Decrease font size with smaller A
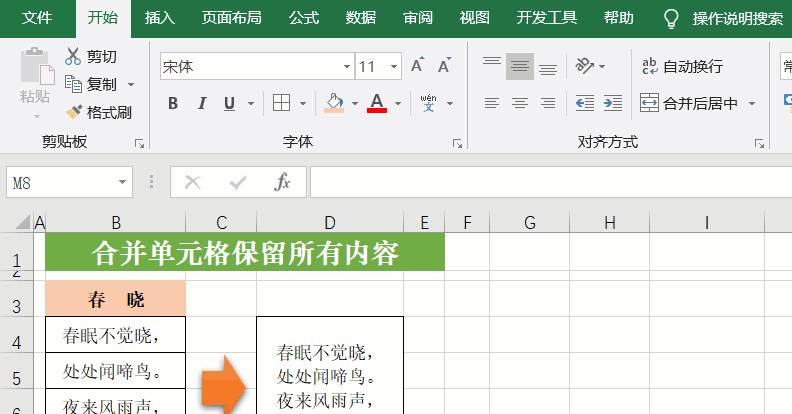 click(x=444, y=66)
